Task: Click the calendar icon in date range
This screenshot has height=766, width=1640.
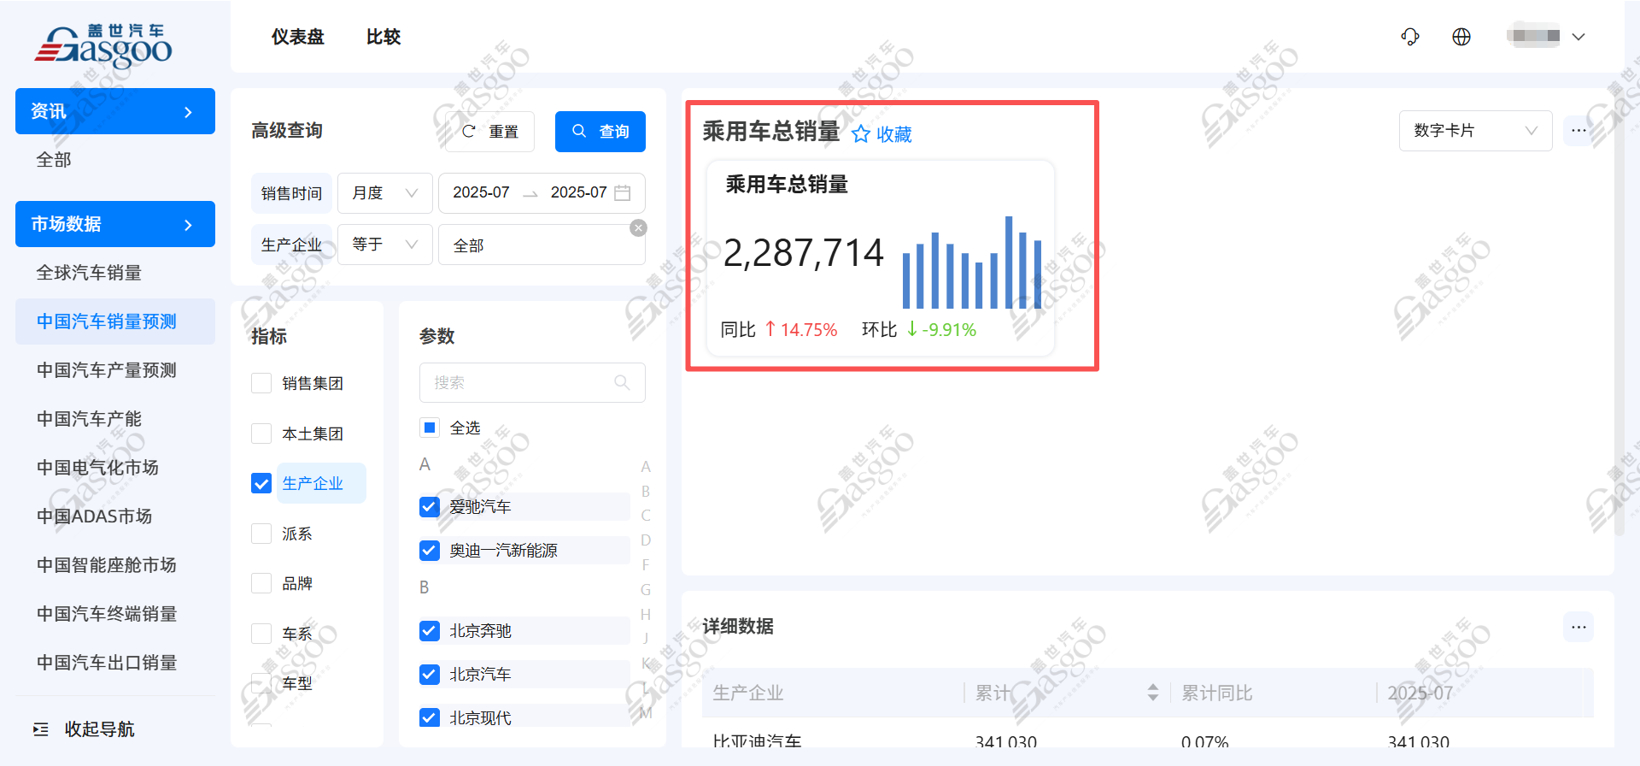Action: click(x=623, y=193)
